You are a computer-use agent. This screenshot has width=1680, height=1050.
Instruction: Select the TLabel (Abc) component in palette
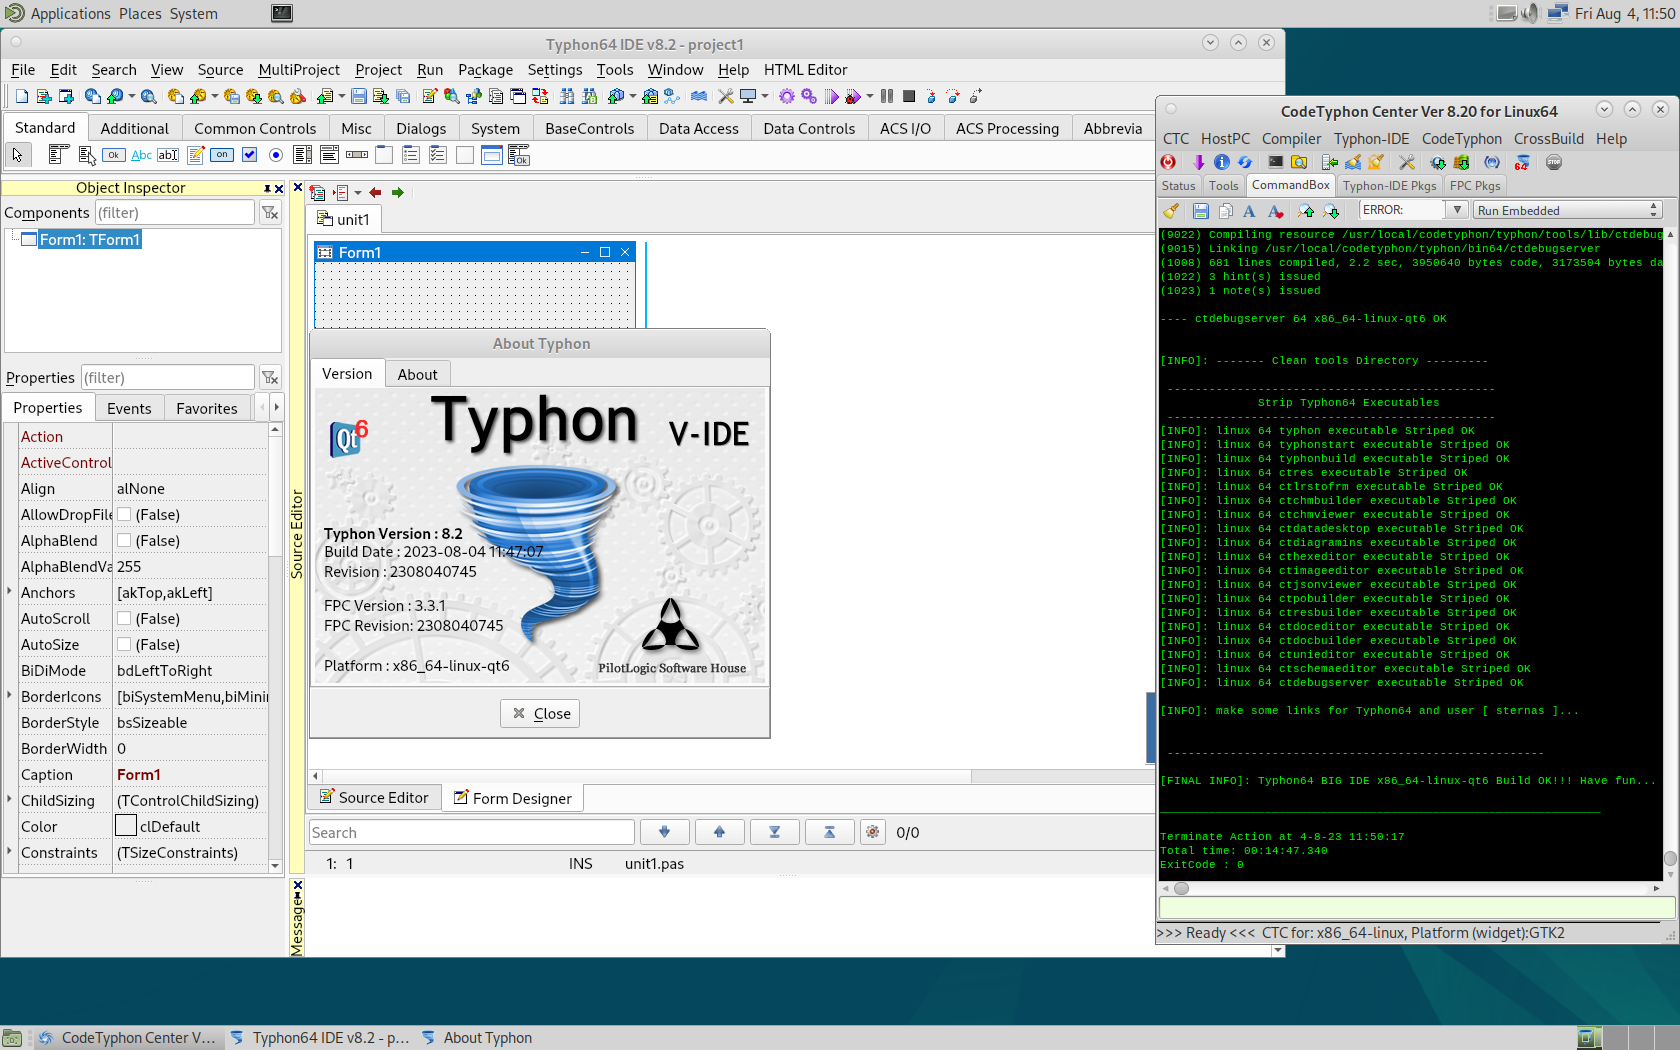[141, 155]
